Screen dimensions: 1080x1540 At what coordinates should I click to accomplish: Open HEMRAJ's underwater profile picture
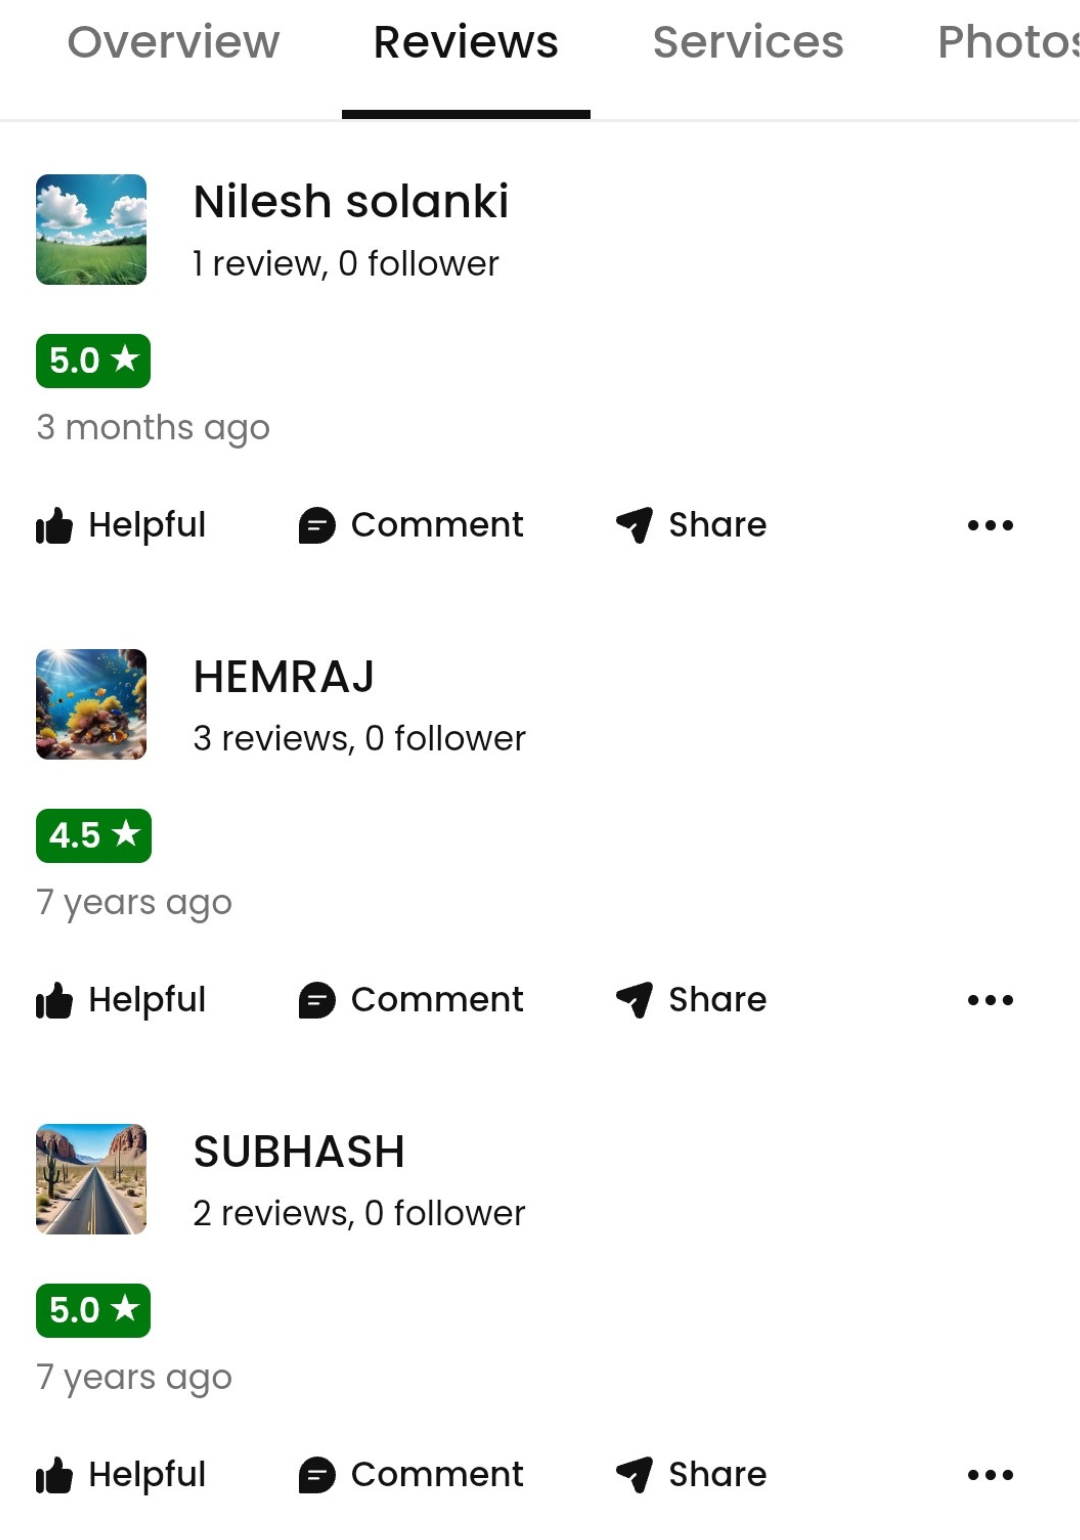(91, 704)
